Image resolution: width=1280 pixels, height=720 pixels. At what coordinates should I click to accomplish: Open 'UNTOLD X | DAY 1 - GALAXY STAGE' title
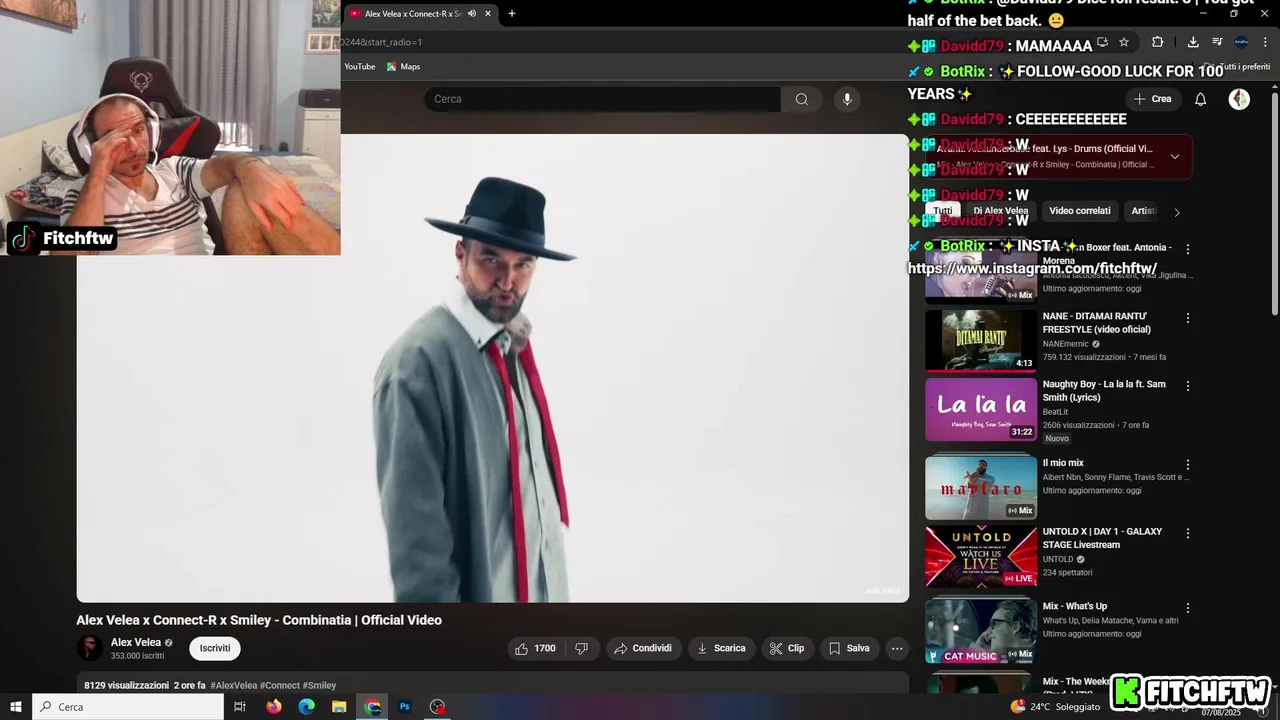tap(1102, 538)
